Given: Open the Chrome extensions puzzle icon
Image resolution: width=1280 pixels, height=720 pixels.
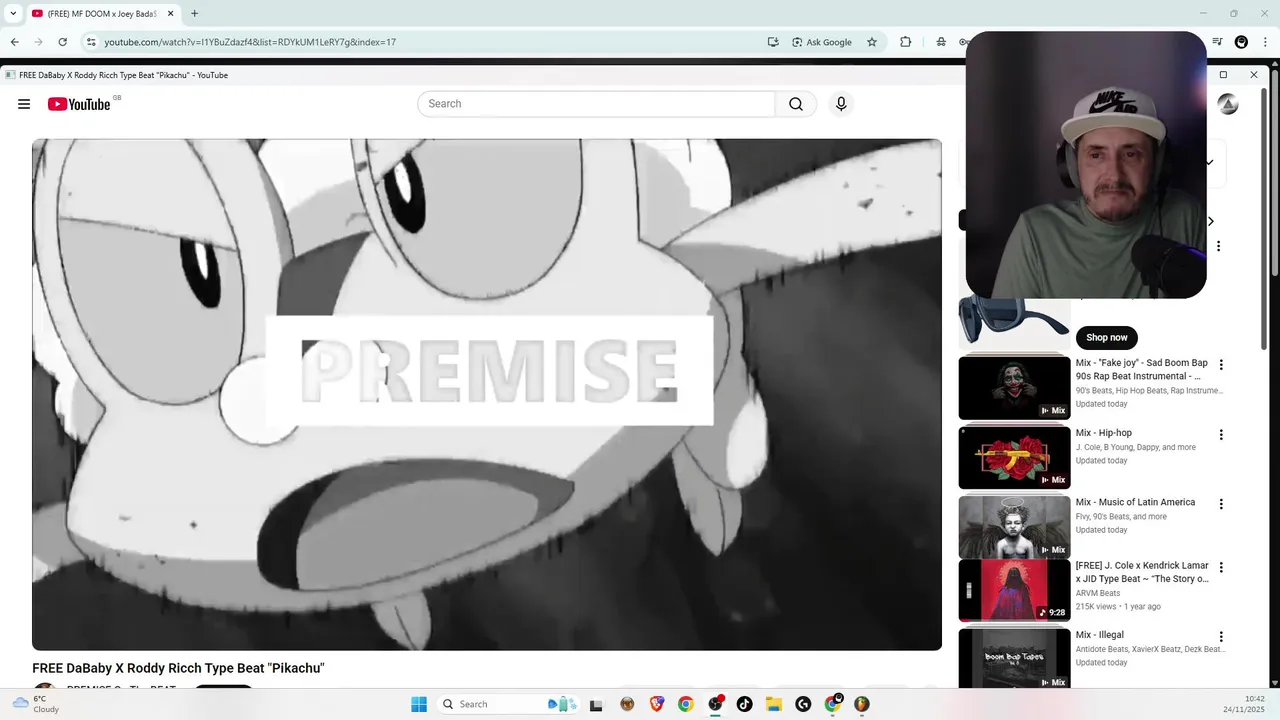Looking at the screenshot, I should pos(905,42).
